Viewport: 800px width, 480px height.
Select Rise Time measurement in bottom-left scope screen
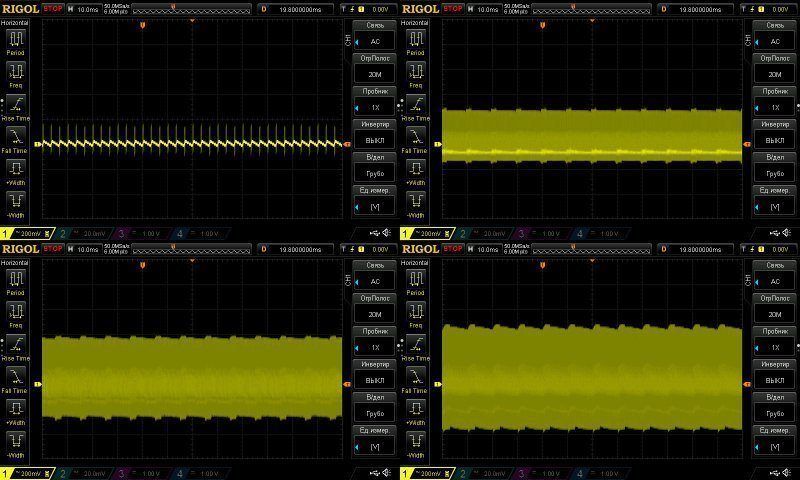[x=16, y=348]
